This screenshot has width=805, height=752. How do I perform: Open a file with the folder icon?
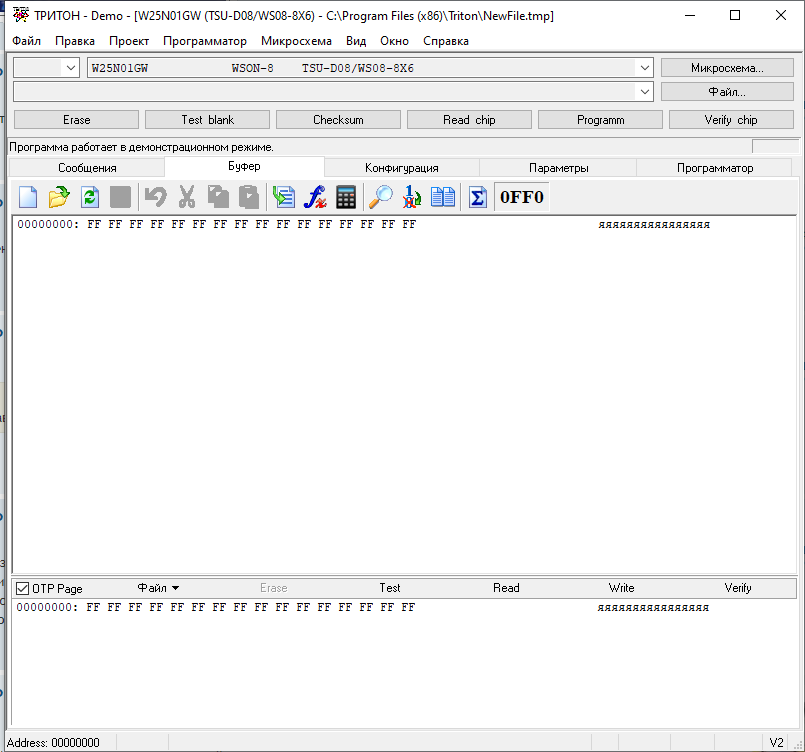(59, 197)
